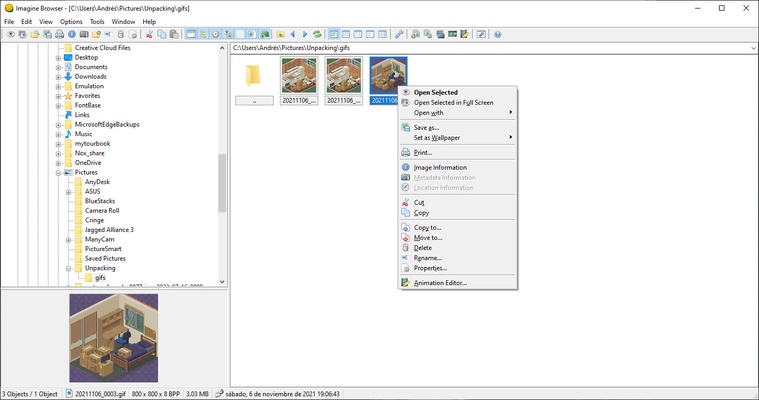759x400 pixels.
Task: Open the Tools menu
Action: (97, 21)
